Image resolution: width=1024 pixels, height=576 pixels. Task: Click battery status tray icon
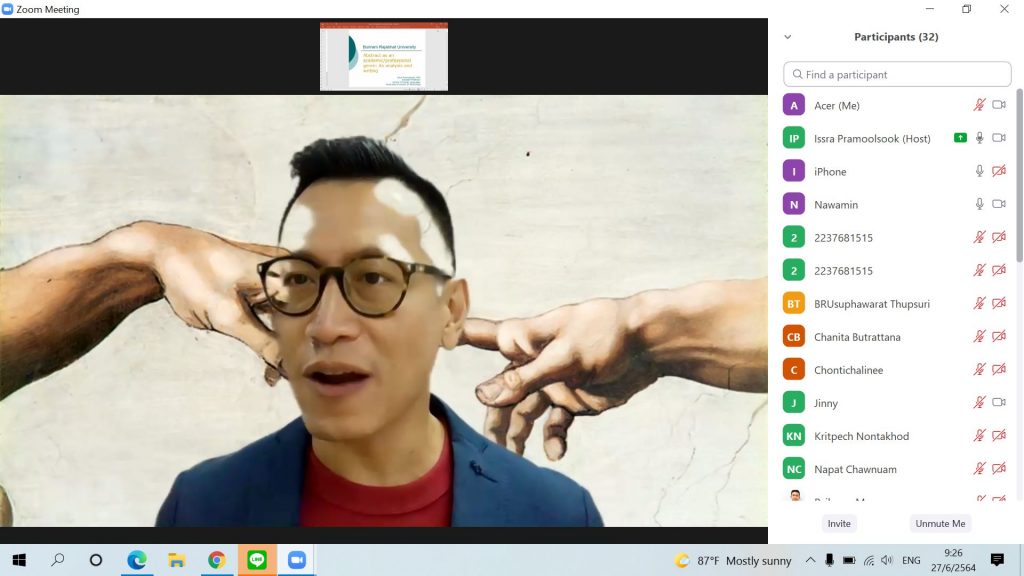(848, 560)
